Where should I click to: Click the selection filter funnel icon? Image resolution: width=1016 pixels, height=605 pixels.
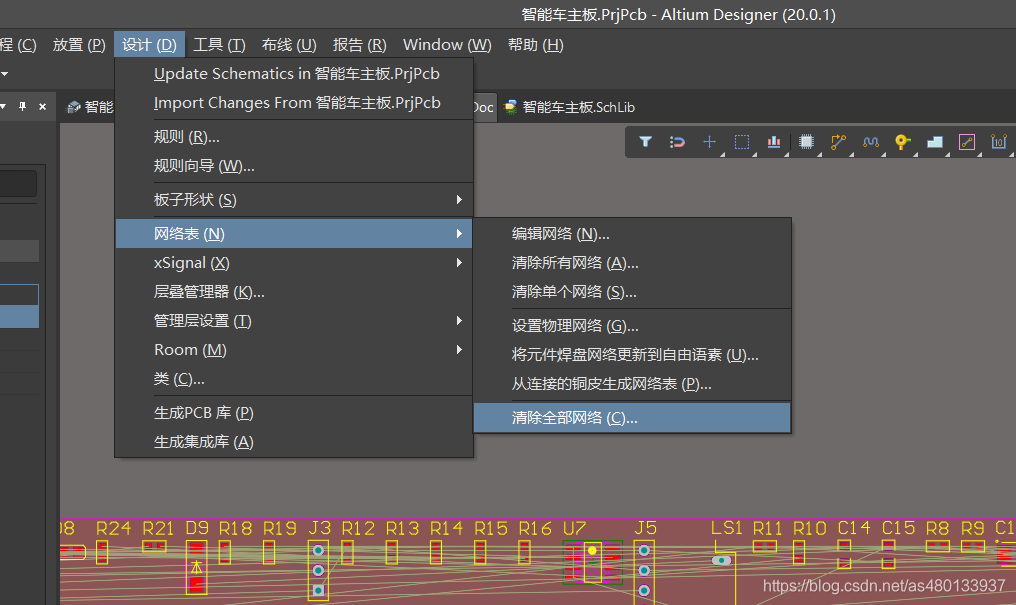click(645, 142)
